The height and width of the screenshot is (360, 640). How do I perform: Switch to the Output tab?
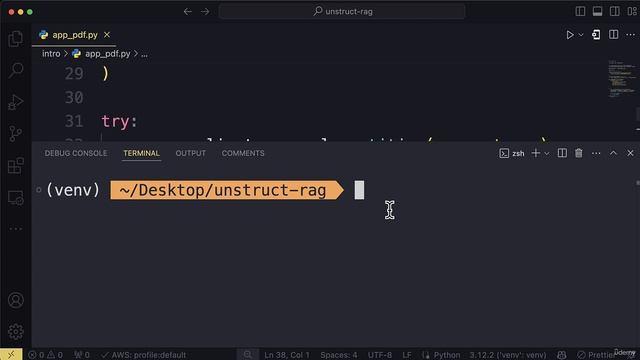coord(191,153)
